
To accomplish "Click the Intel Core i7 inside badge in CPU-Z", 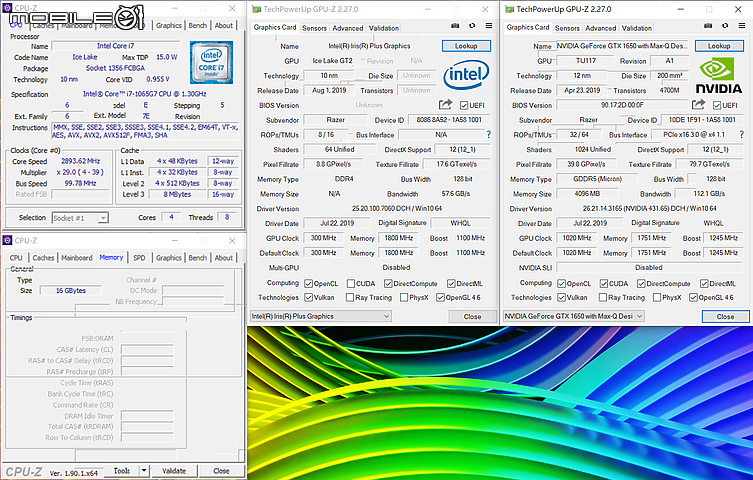I will [211, 62].
